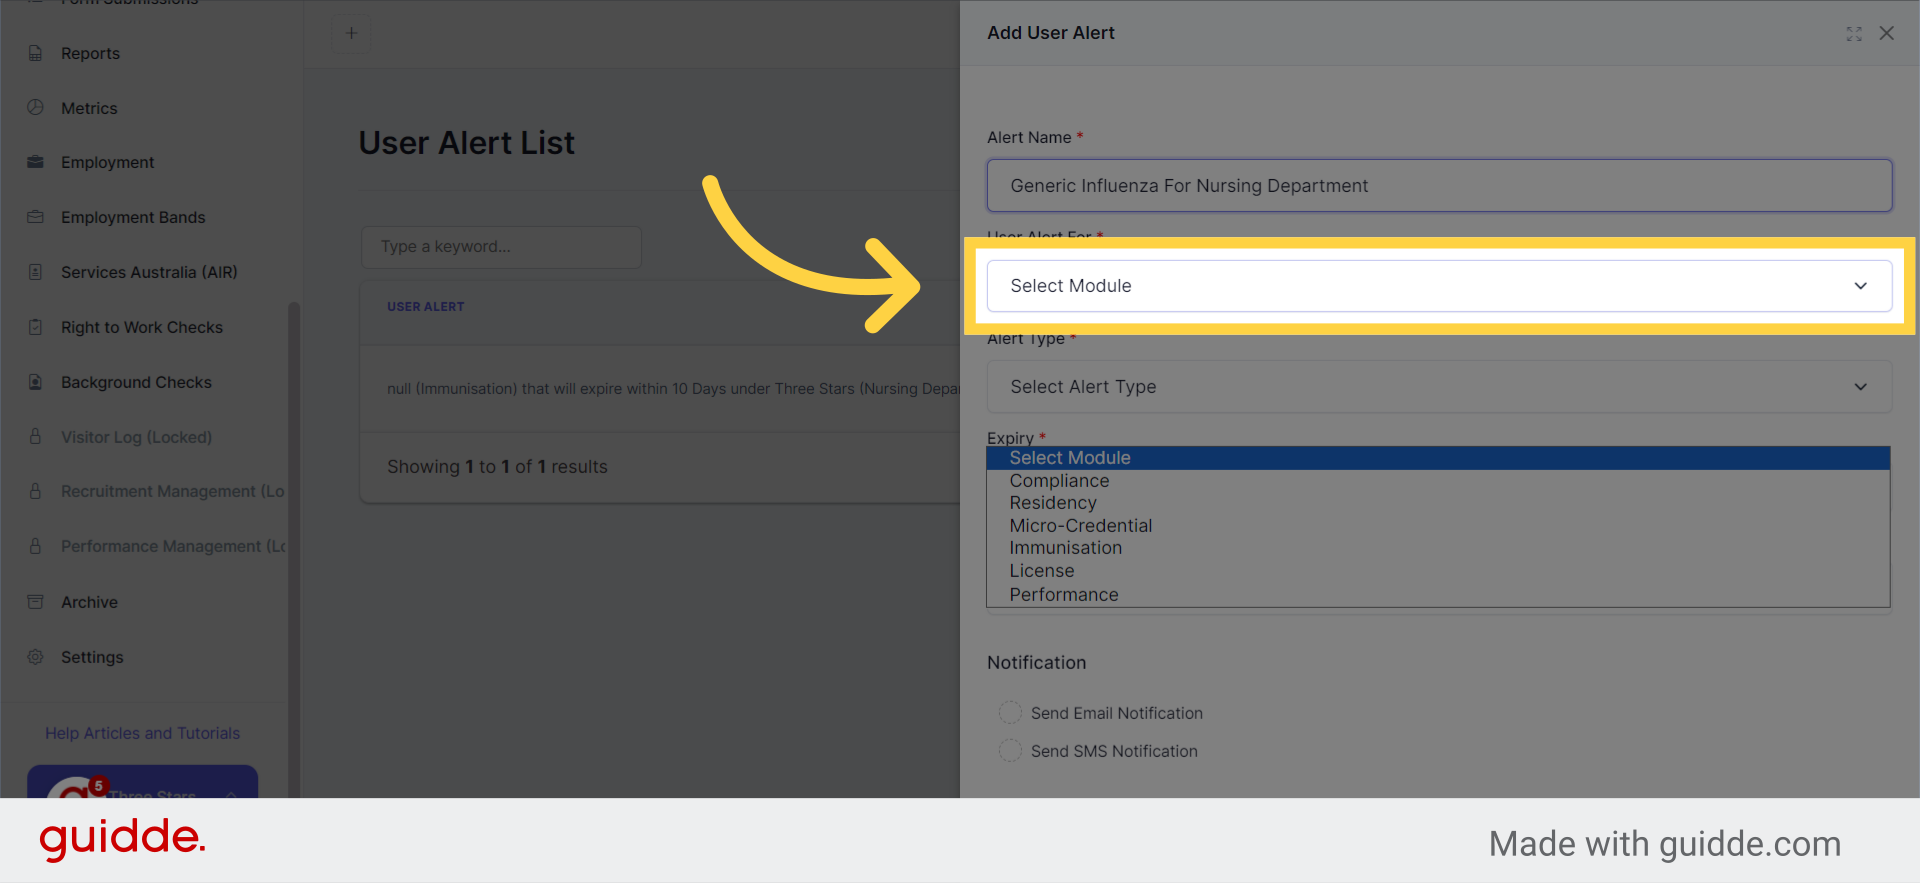This screenshot has width=1920, height=883.
Task: Click the Metrics pie chart icon
Action: [35, 107]
